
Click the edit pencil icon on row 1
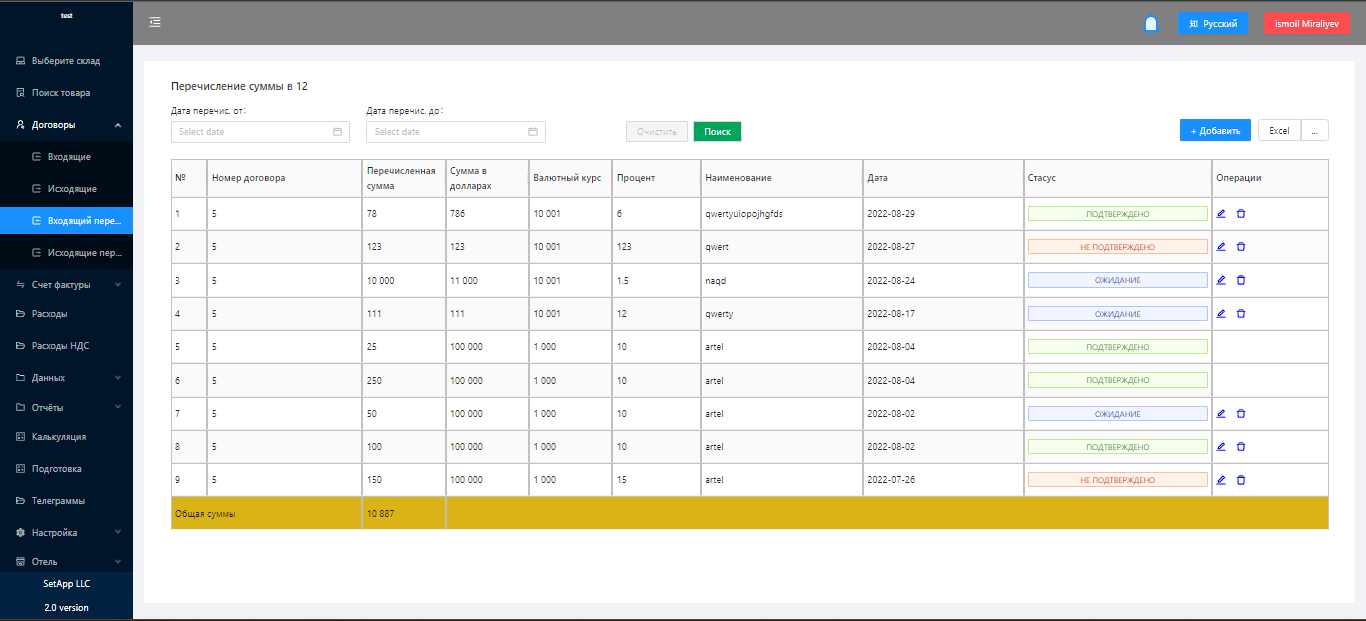[x=1220, y=213]
